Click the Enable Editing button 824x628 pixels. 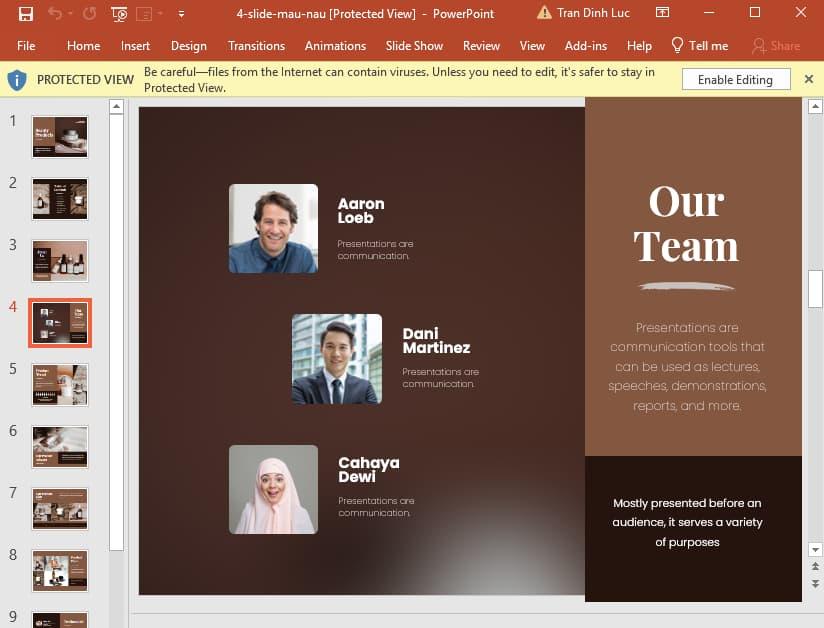coord(735,79)
